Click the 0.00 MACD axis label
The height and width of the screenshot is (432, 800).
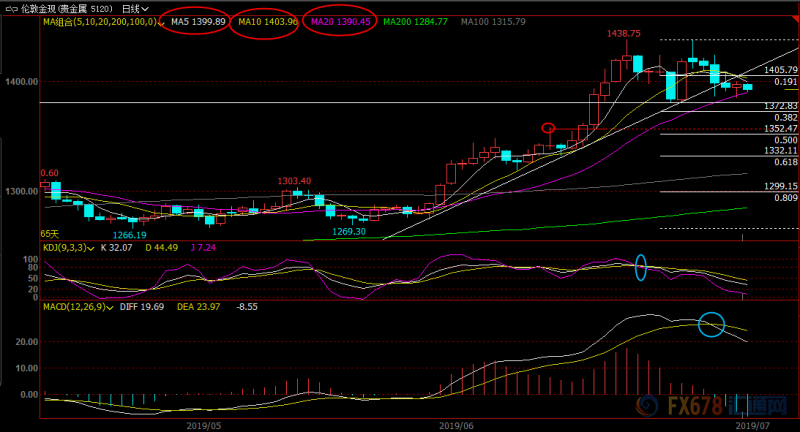tap(29, 394)
